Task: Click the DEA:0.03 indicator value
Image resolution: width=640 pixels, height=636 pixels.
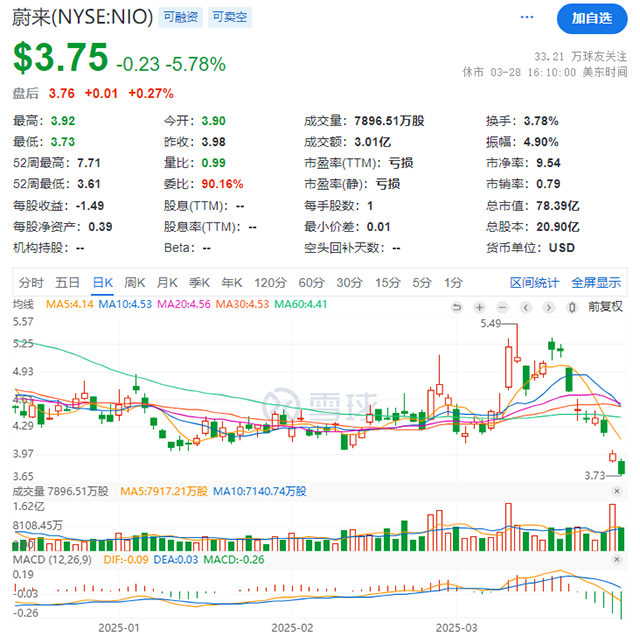Action: point(176,560)
